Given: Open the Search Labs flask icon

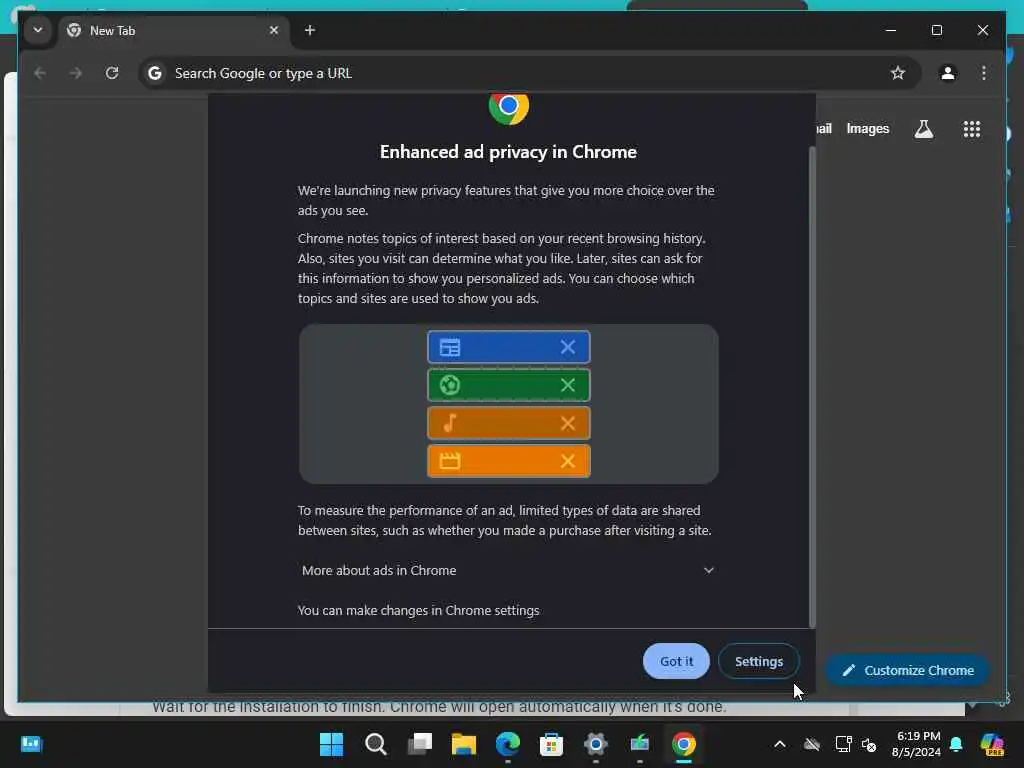Looking at the screenshot, I should coord(923,129).
